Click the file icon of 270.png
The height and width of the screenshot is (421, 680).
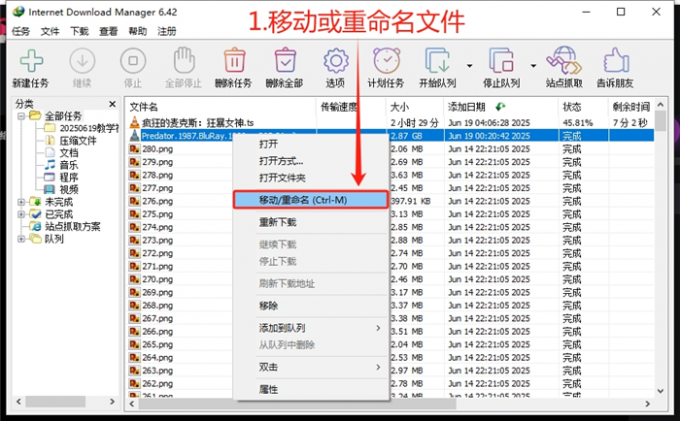point(134,279)
